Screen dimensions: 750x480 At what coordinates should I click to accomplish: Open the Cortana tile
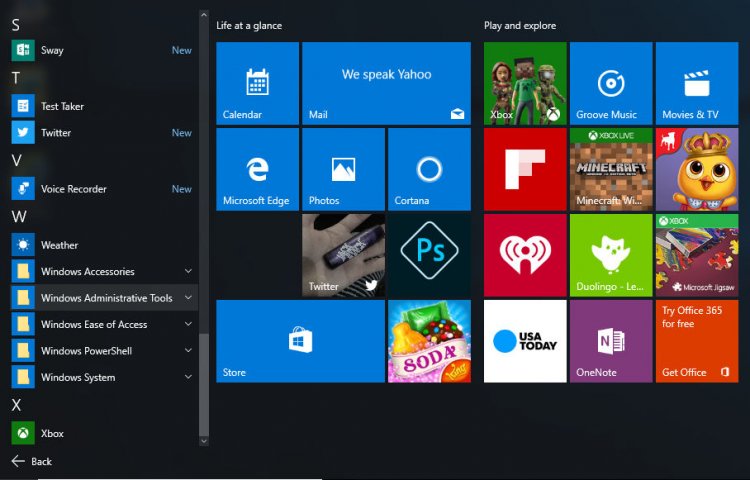430,169
